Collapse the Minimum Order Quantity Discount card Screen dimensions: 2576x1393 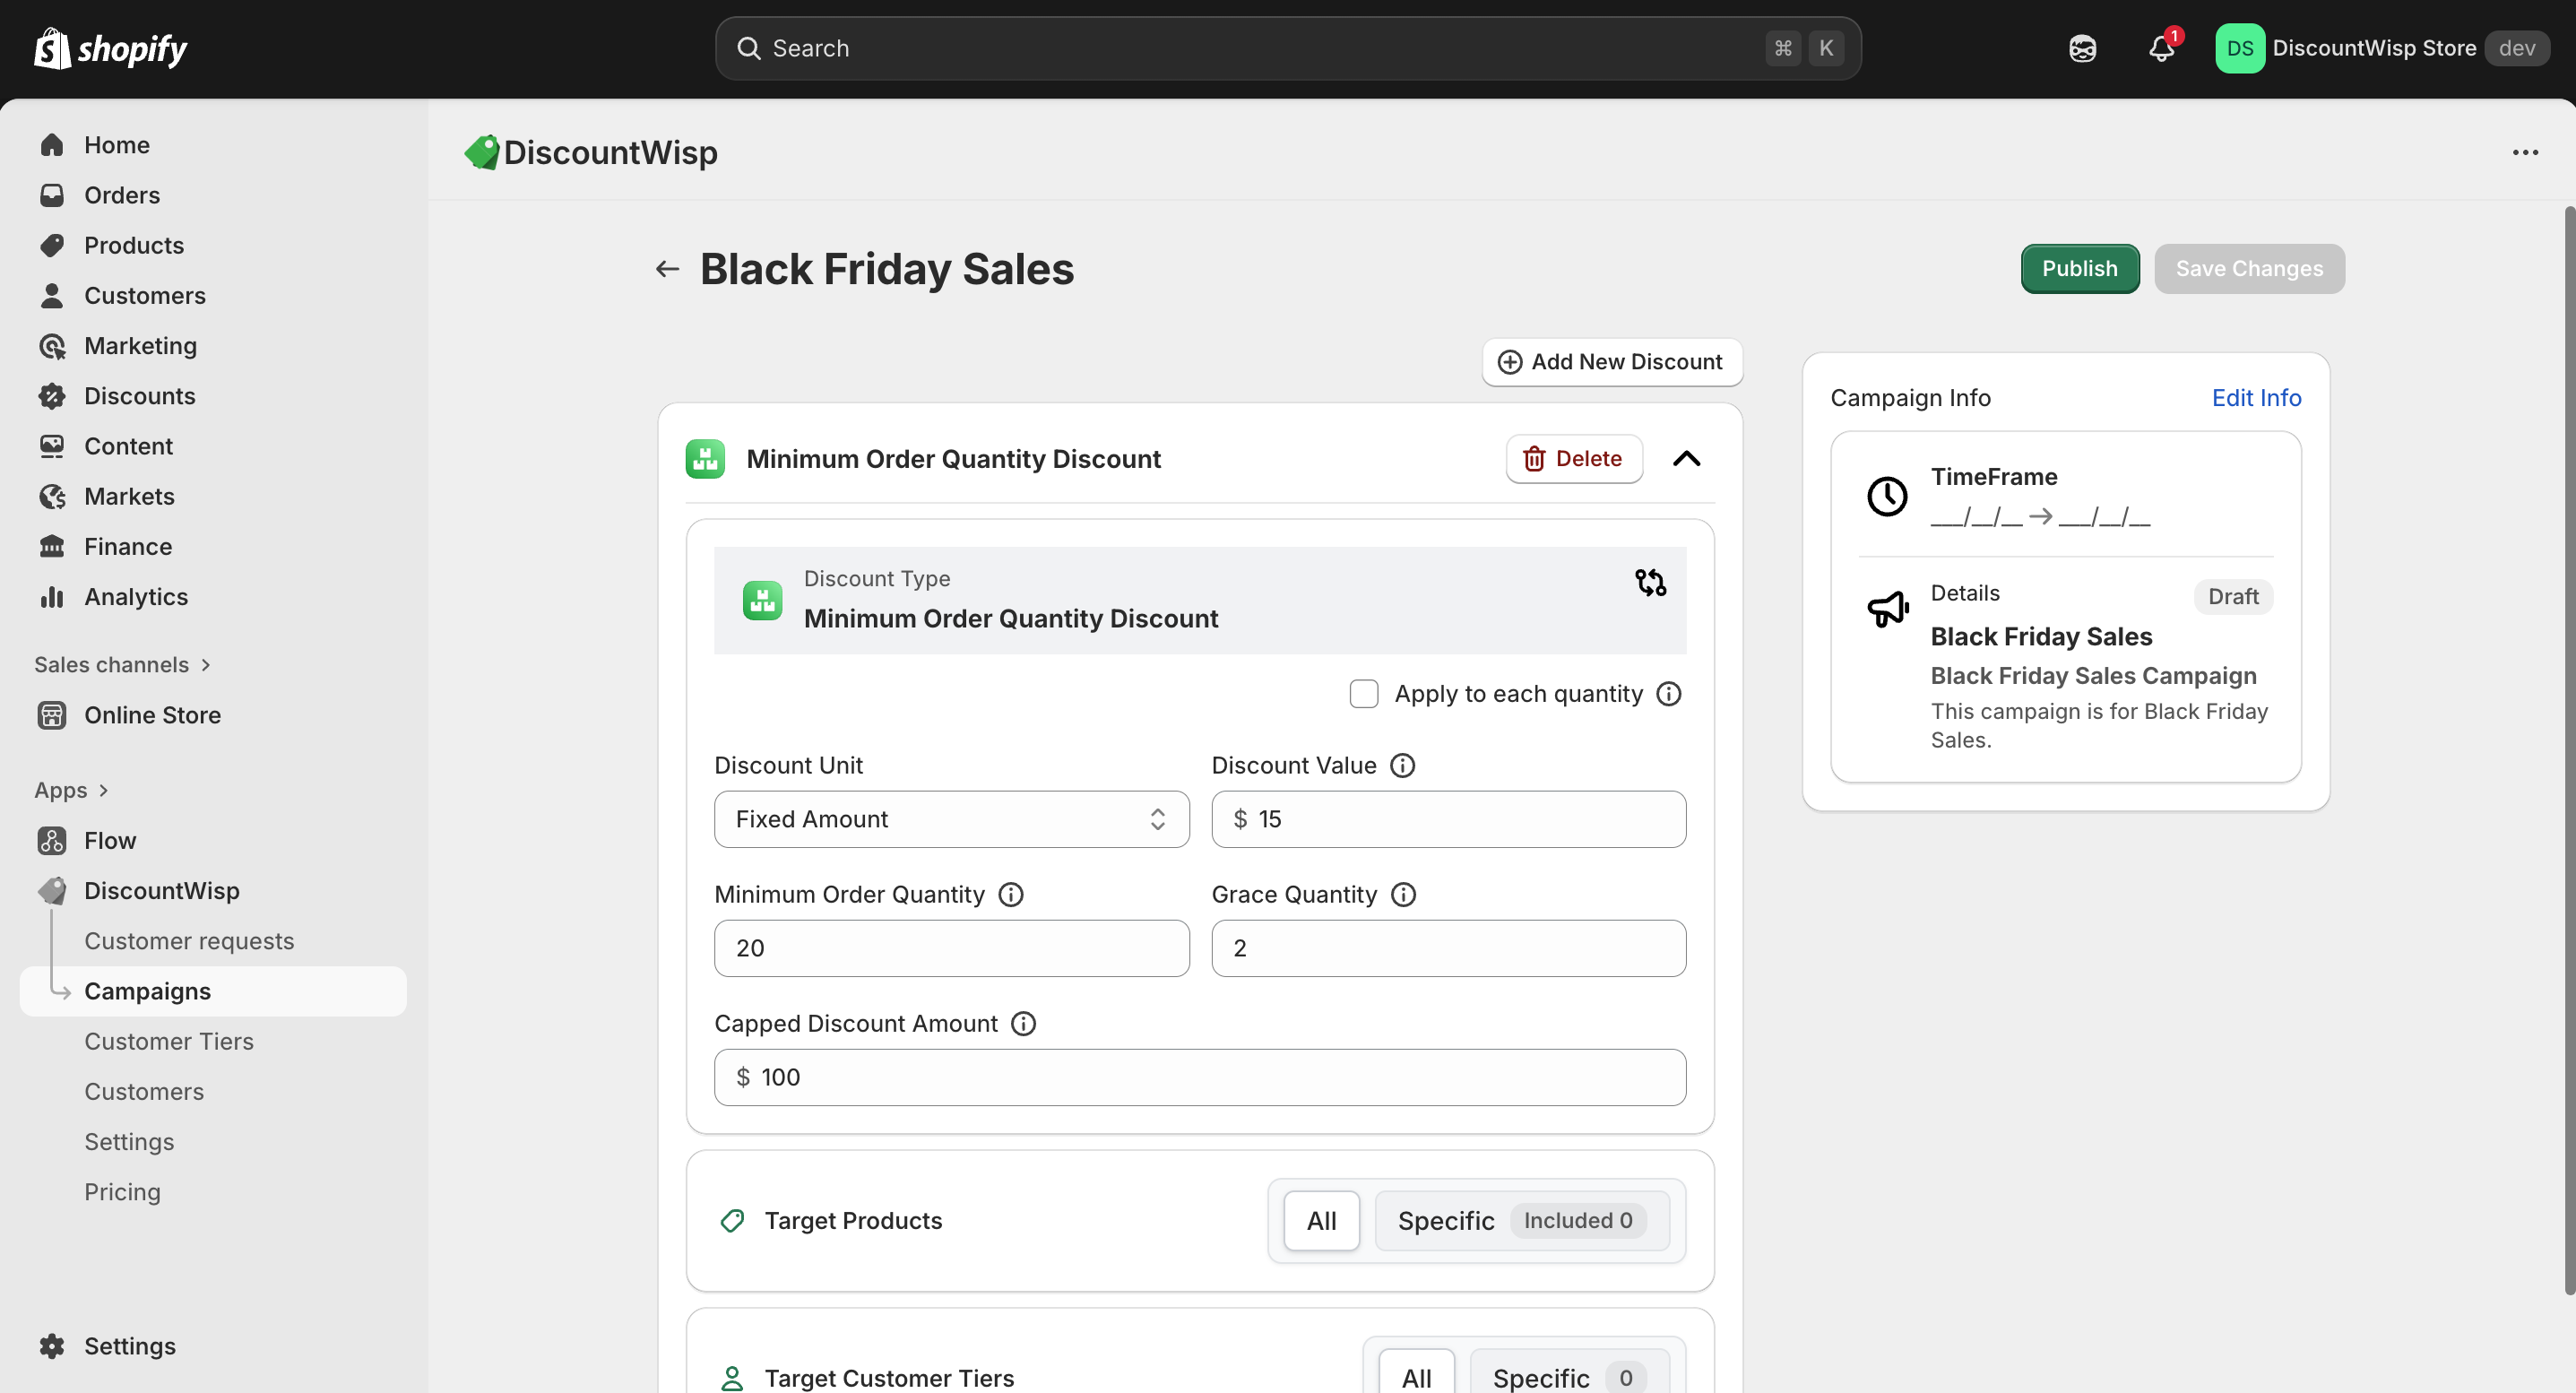pos(1686,459)
